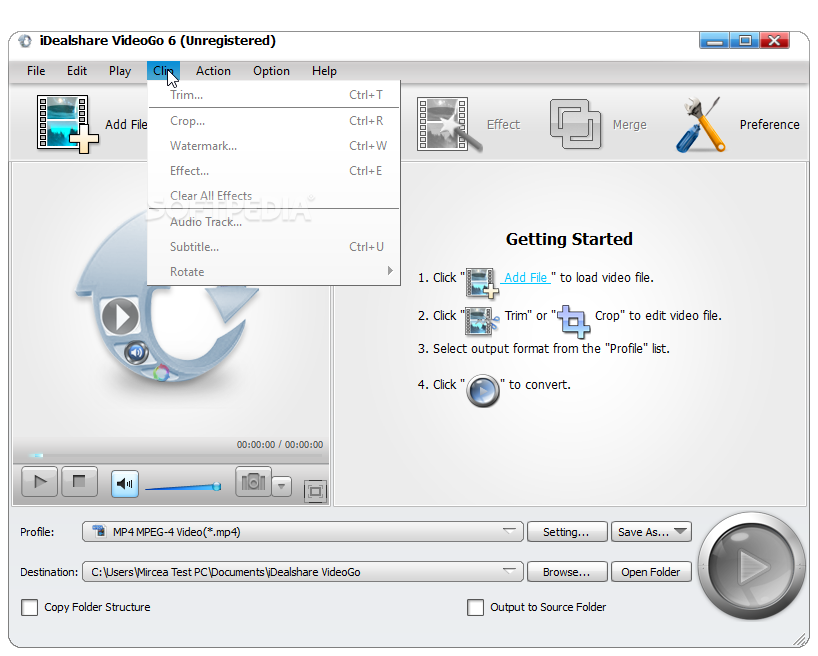Open snapshot options dropdown arrow
This screenshot has width=818, height=656.
281,486
